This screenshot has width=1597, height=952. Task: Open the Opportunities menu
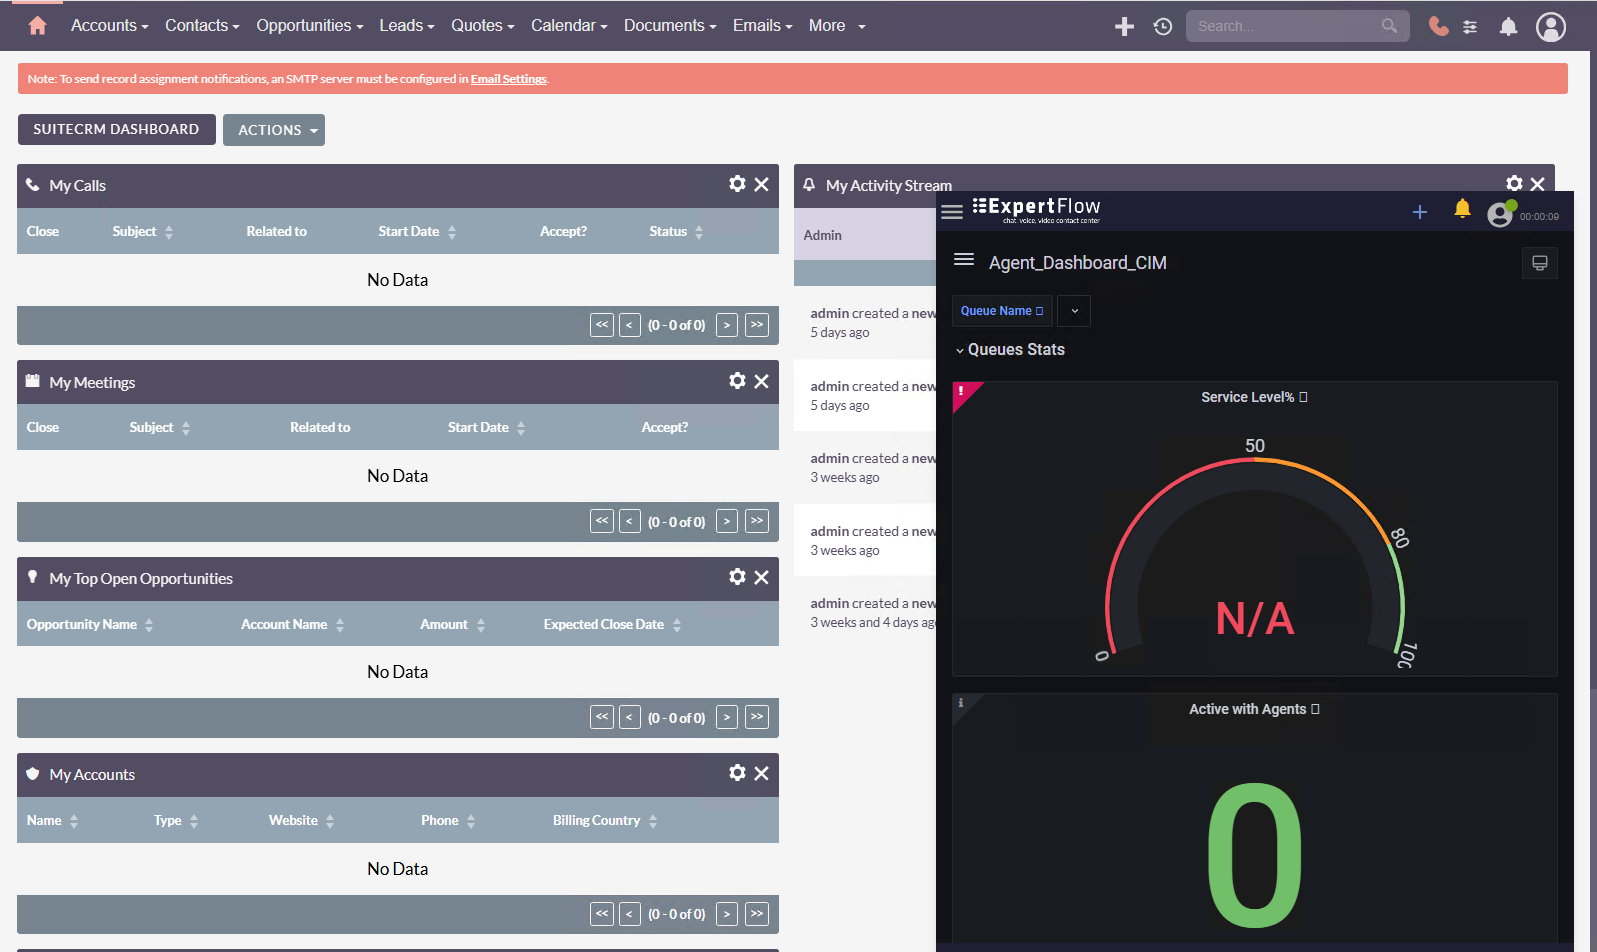coord(309,26)
